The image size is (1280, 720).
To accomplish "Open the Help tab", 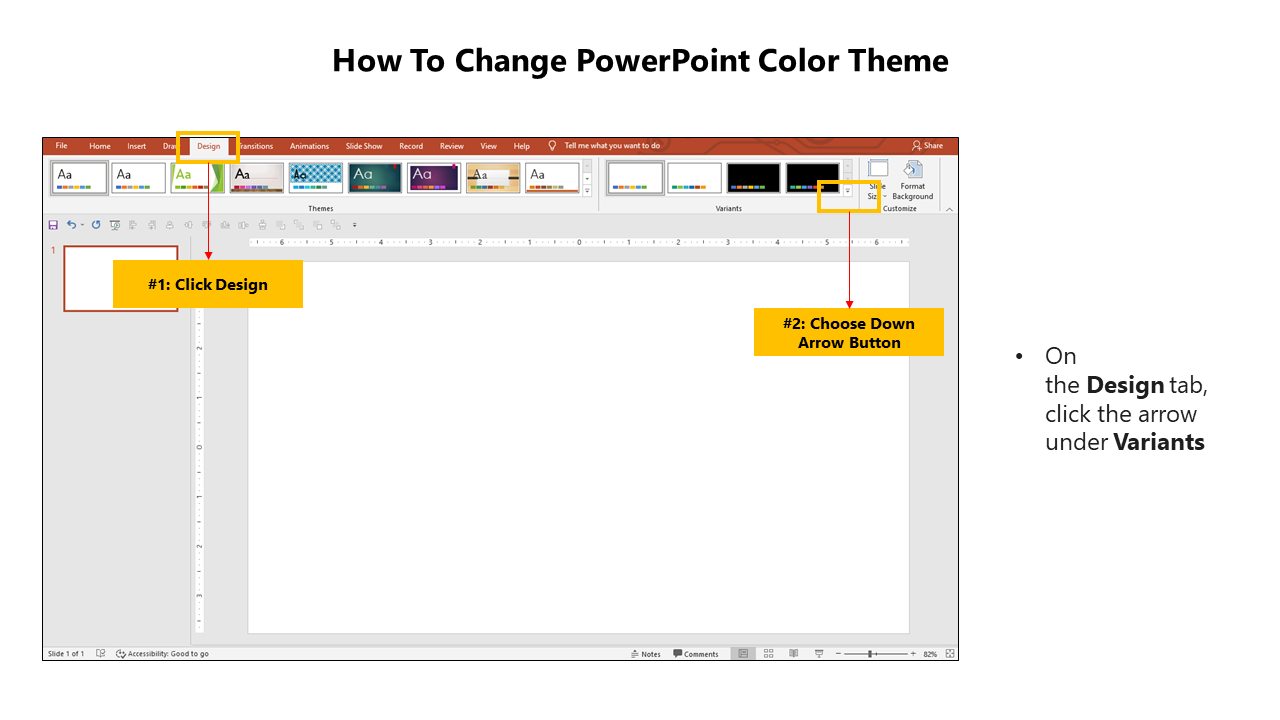I will 522,146.
